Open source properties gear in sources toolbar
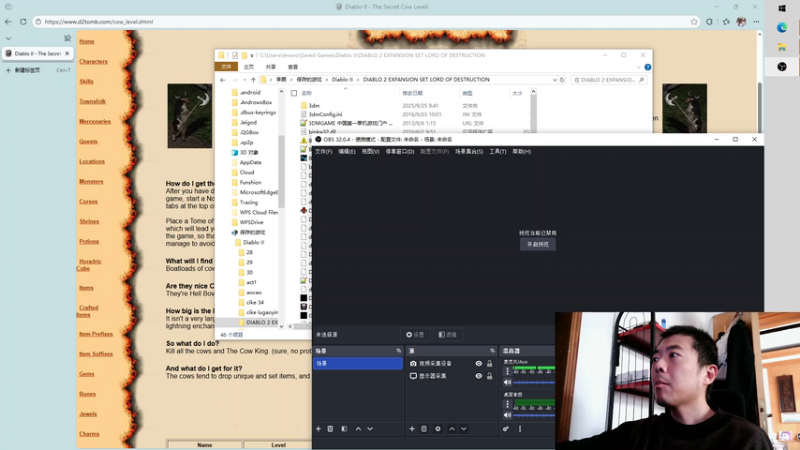This screenshot has width=800, height=450. [x=438, y=429]
